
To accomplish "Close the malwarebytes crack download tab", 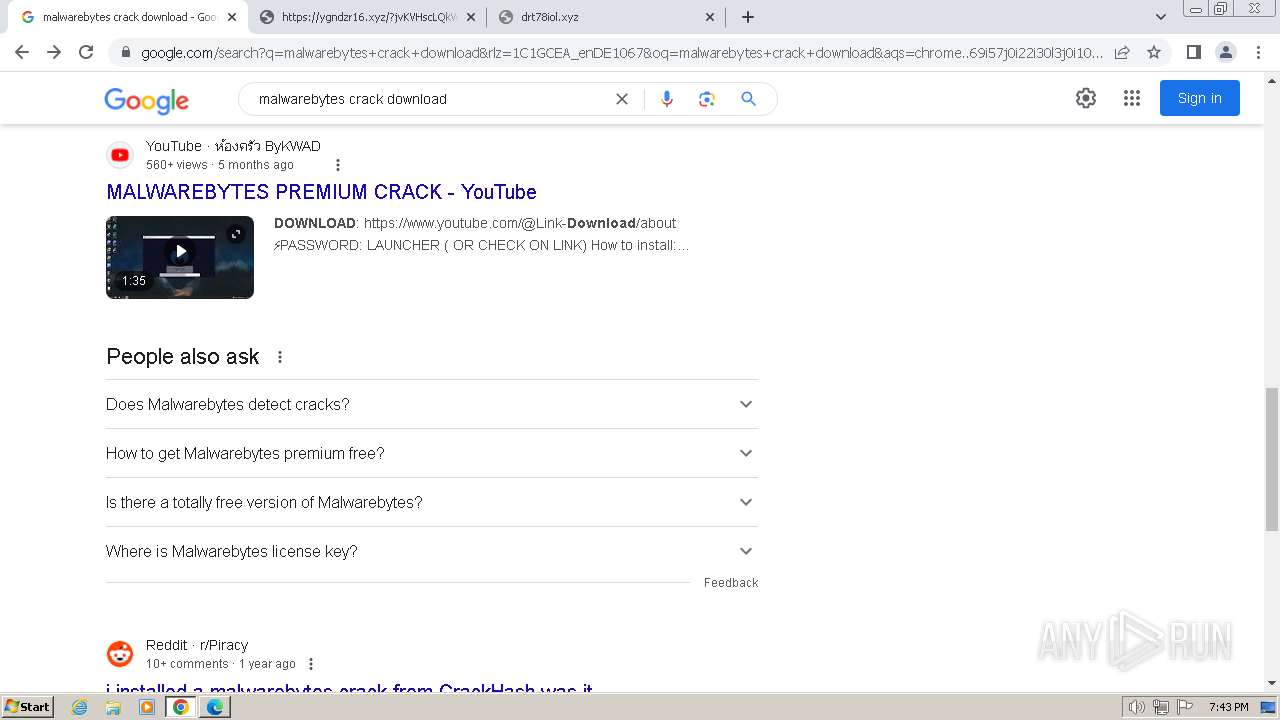I will (232, 17).
